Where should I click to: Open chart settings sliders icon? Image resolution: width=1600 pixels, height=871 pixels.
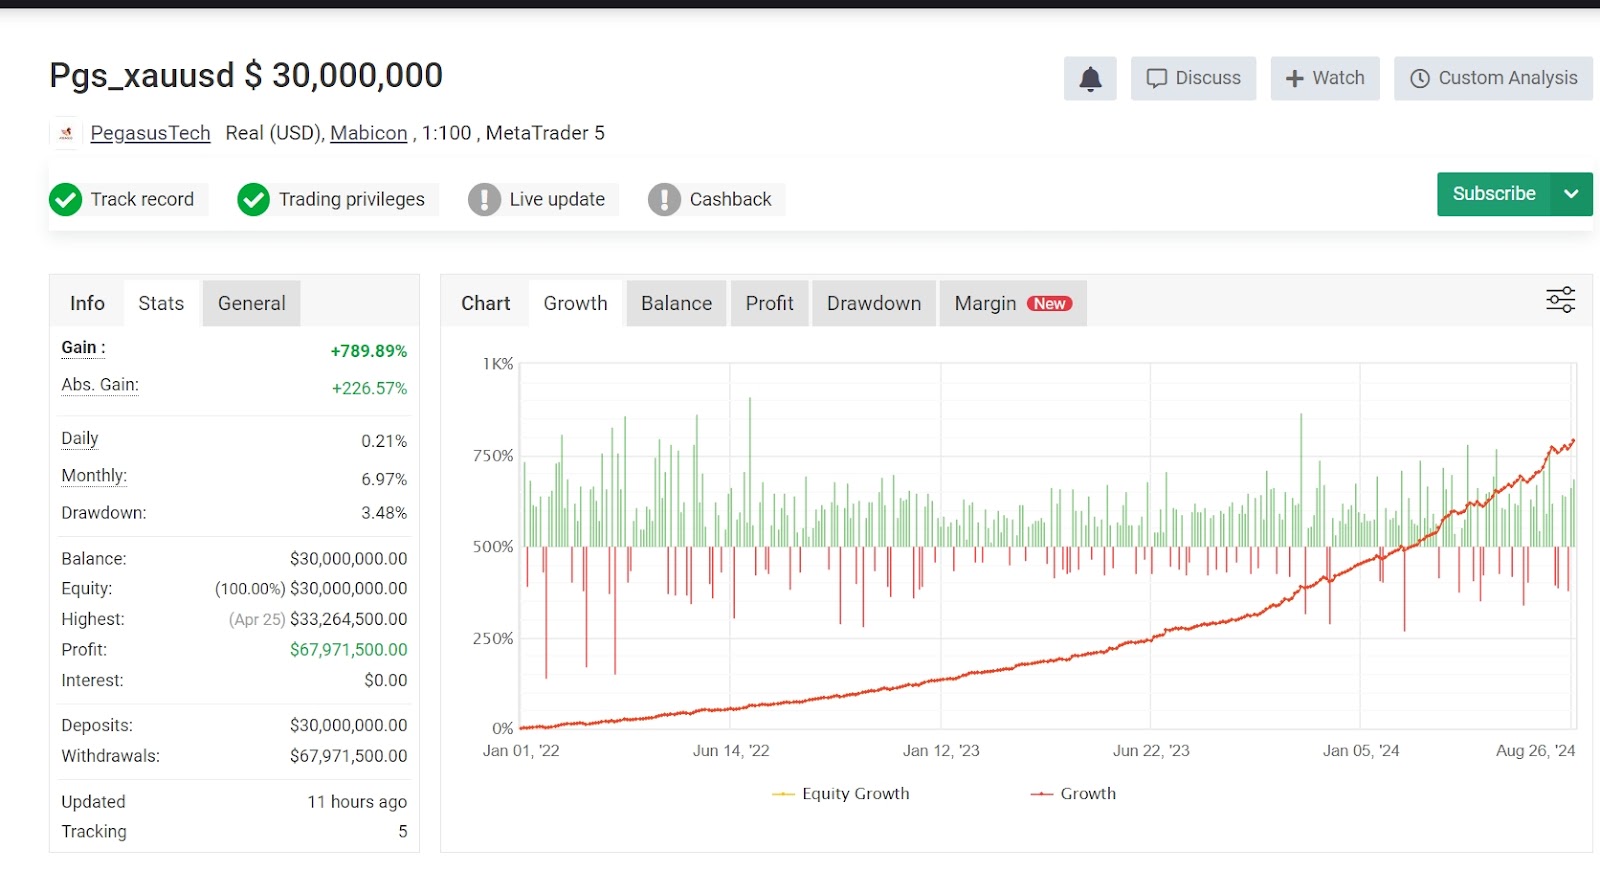click(x=1560, y=299)
